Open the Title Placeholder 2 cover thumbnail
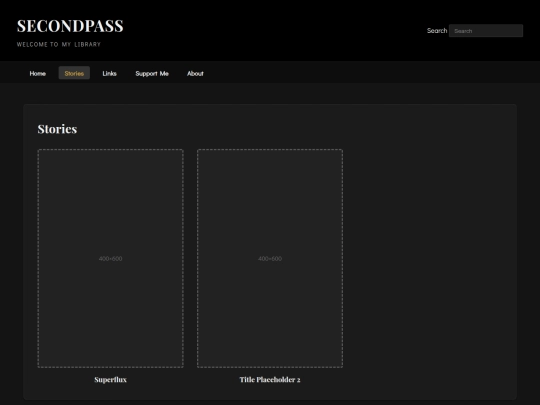 pyautogui.click(x=270, y=258)
